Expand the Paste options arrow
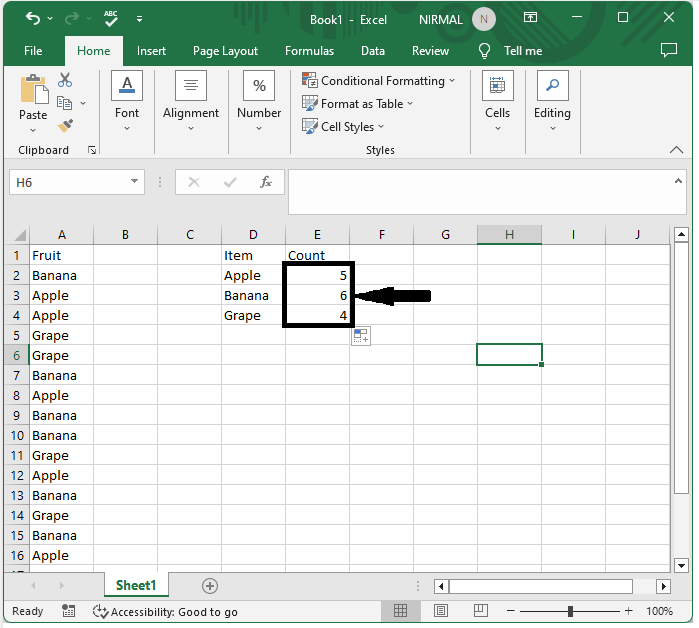The image size is (699, 628). pos(33,130)
